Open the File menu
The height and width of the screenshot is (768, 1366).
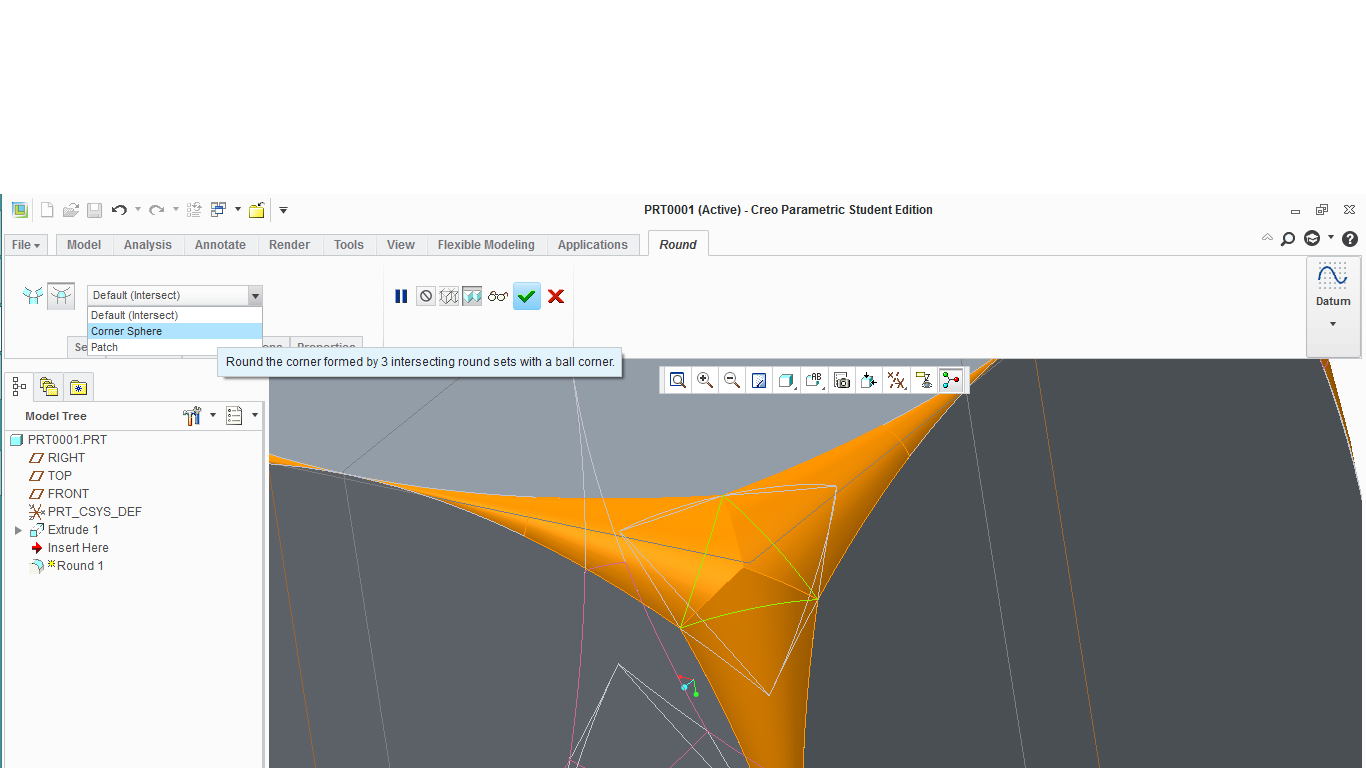coord(26,245)
